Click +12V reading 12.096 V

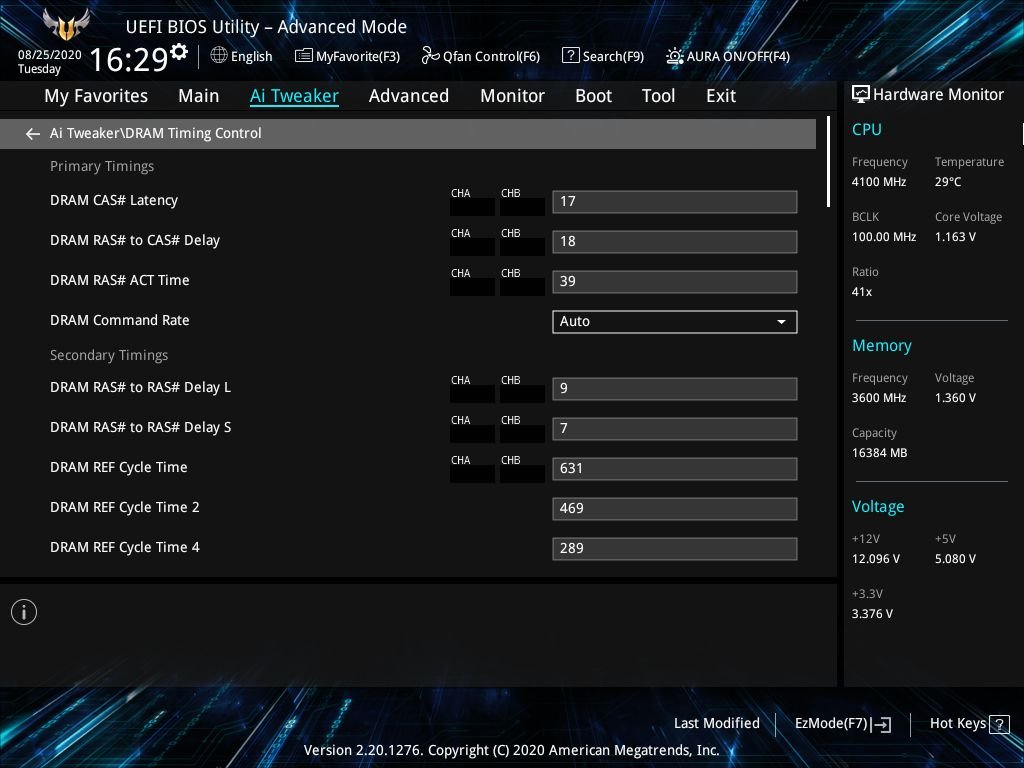pyautogui.click(x=875, y=559)
